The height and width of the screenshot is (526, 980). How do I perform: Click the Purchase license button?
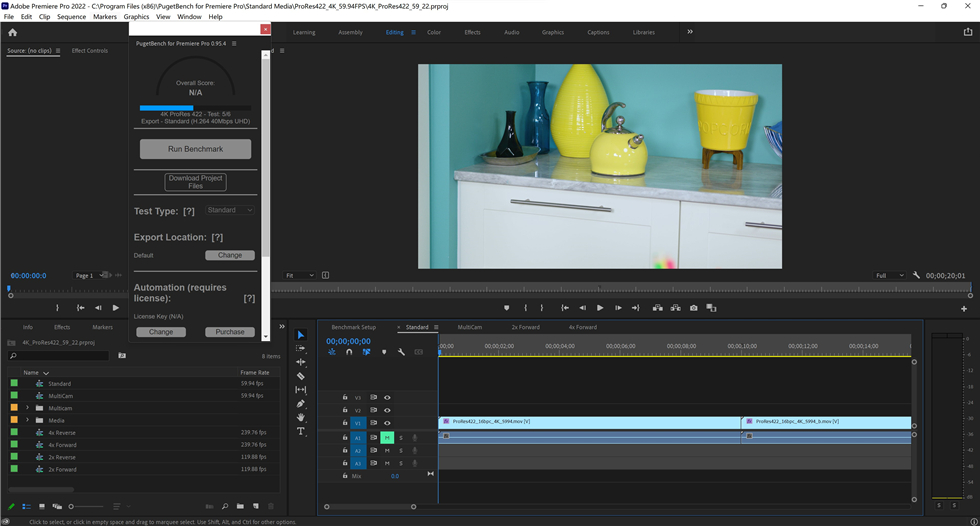point(229,332)
